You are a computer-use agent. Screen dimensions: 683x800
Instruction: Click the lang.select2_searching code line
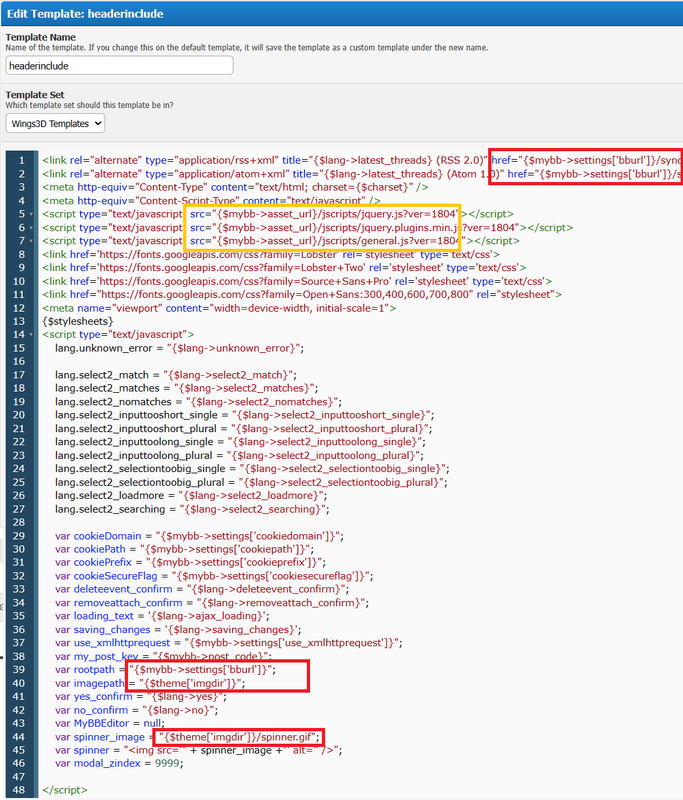(192, 509)
